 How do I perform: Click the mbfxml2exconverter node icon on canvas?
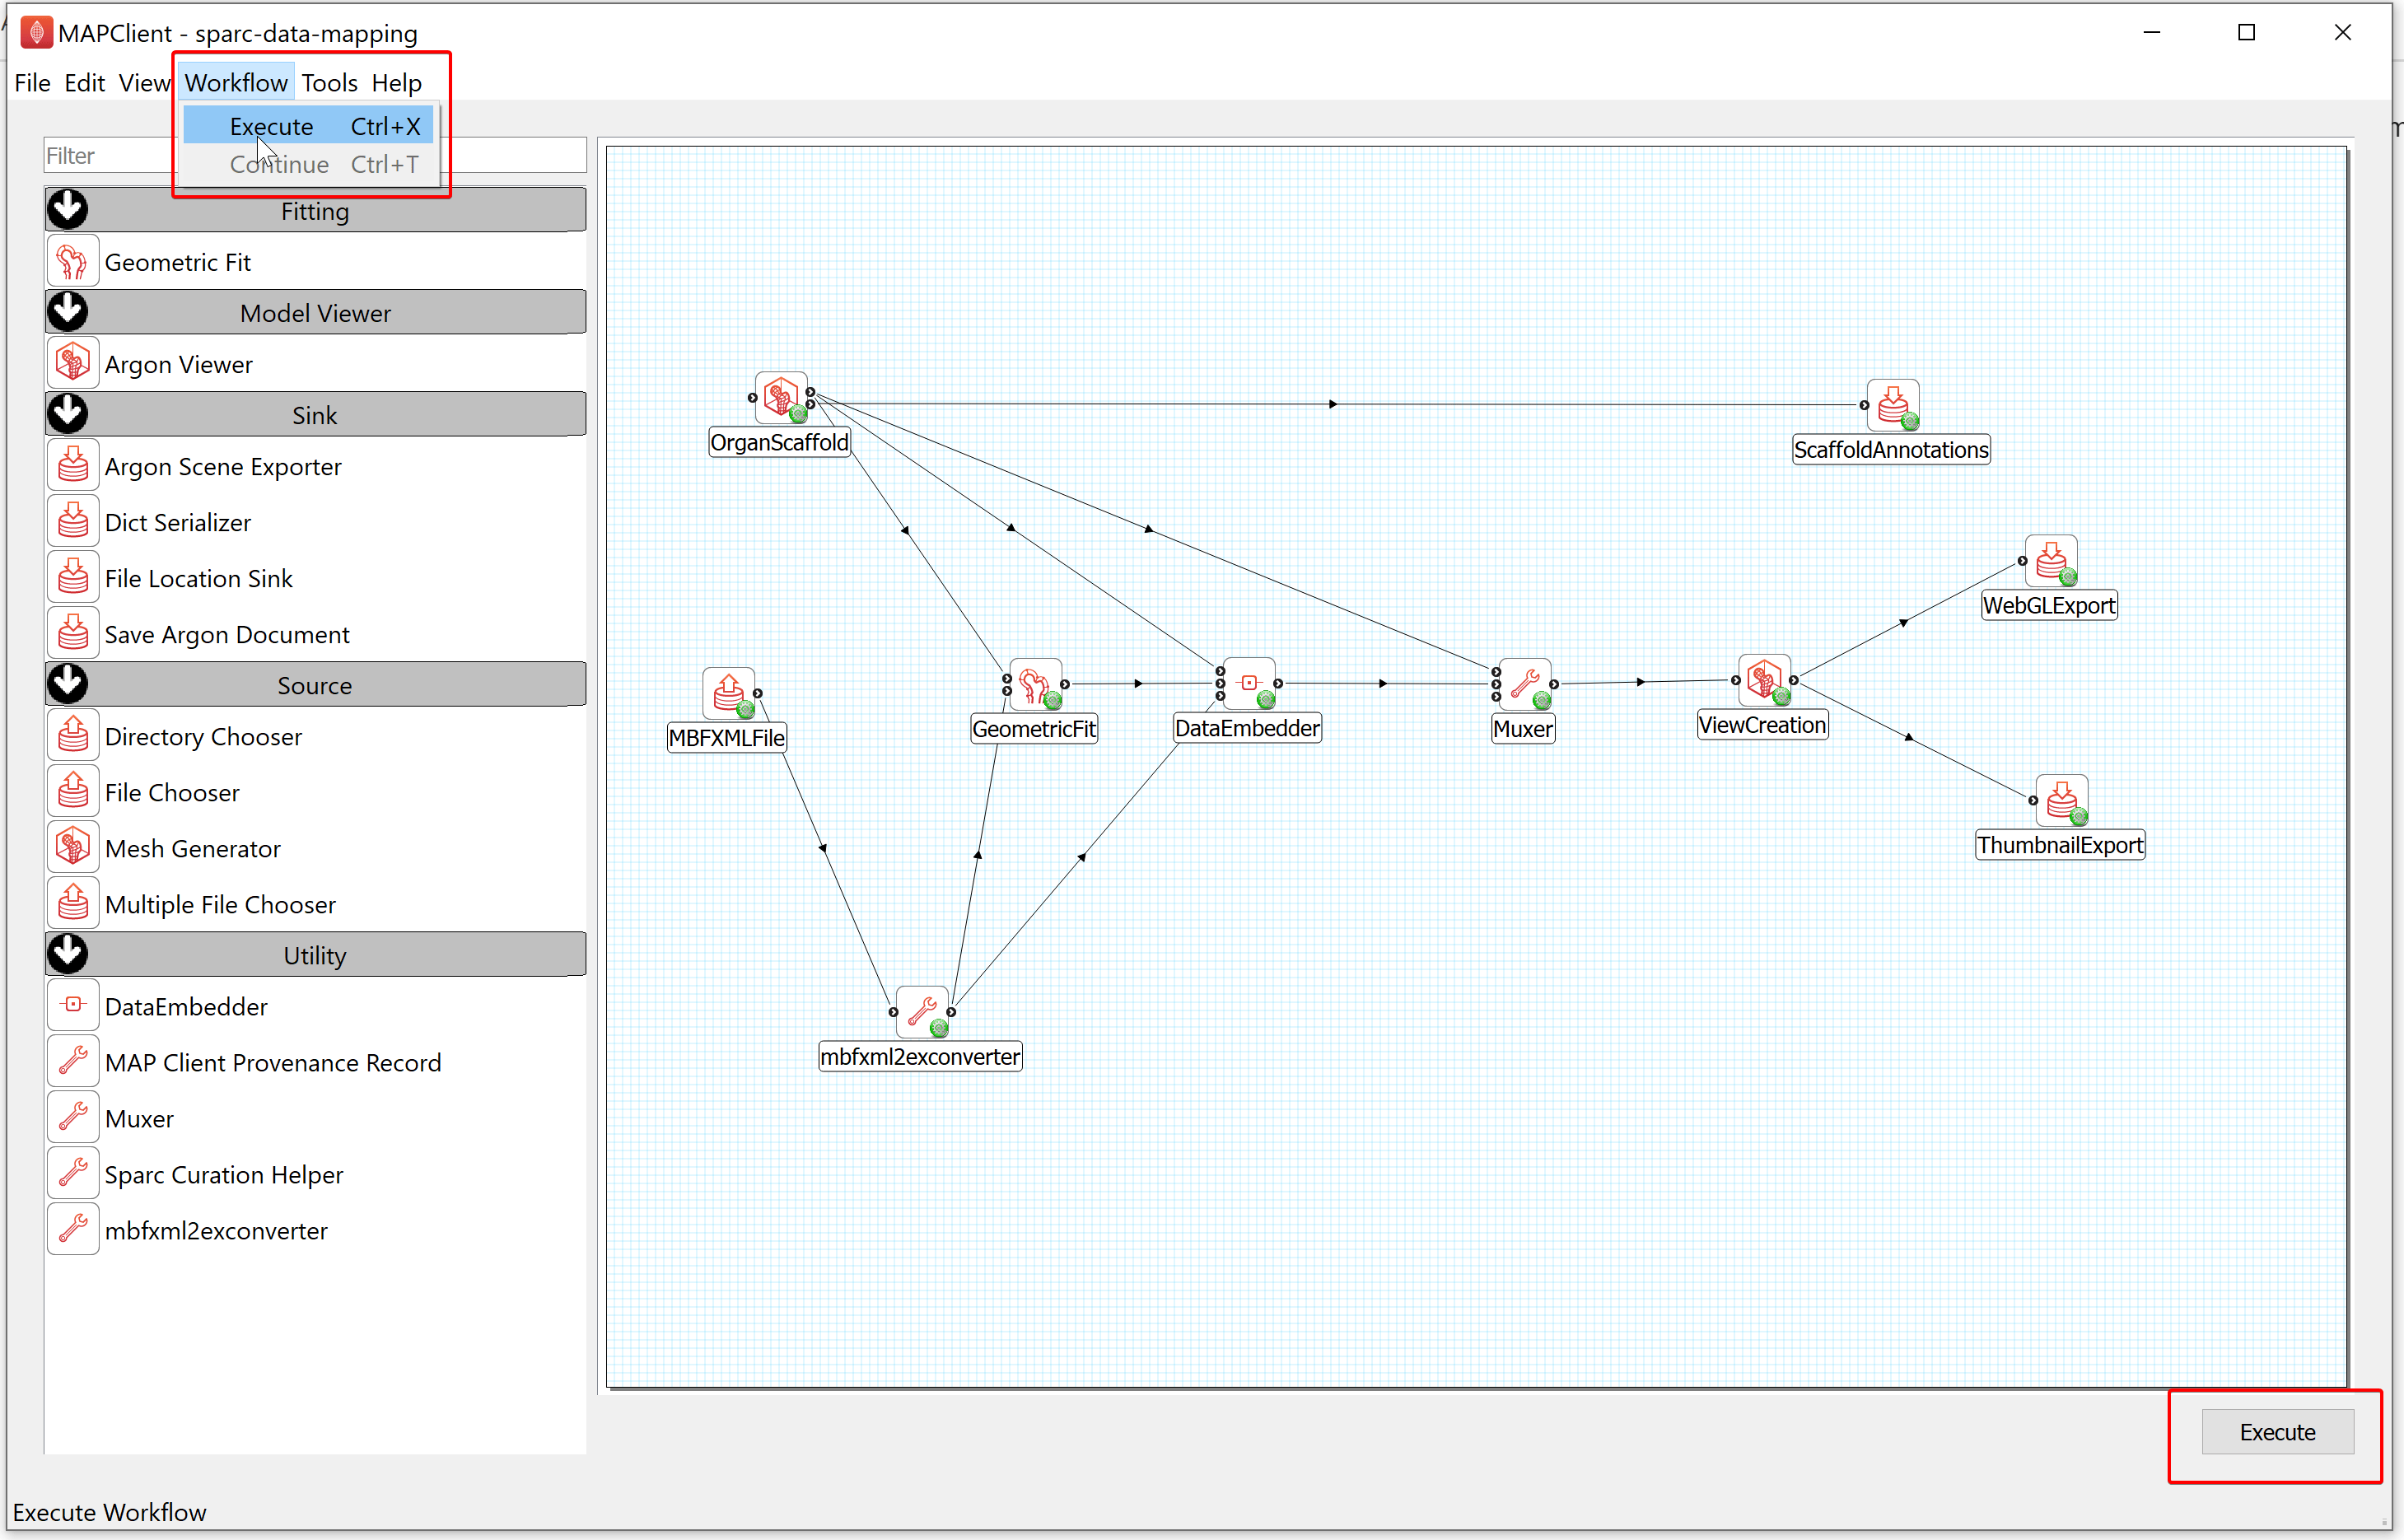pyautogui.click(x=922, y=1012)
